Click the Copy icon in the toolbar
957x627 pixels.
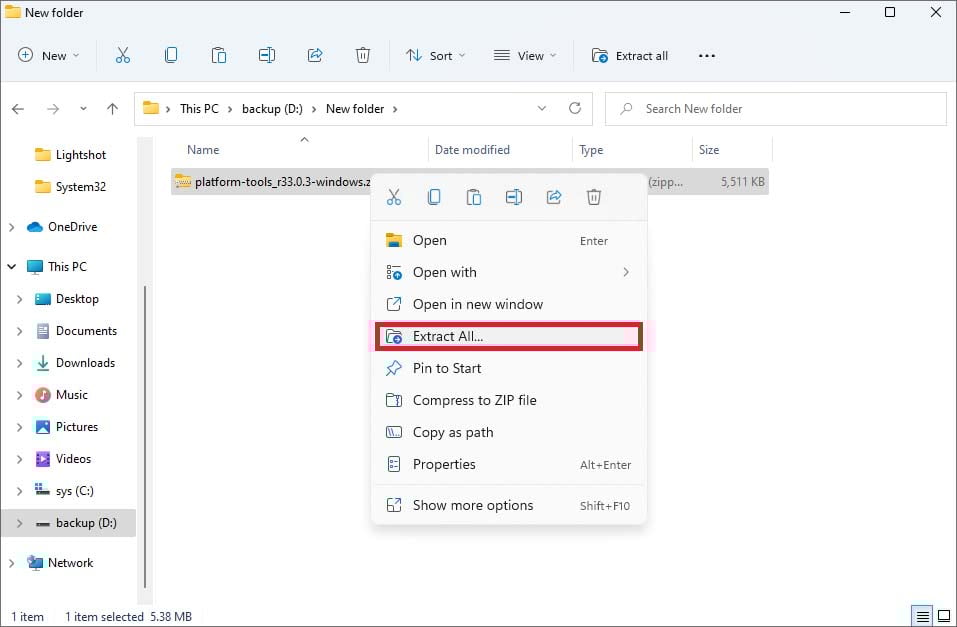click(x=171, y=56)
